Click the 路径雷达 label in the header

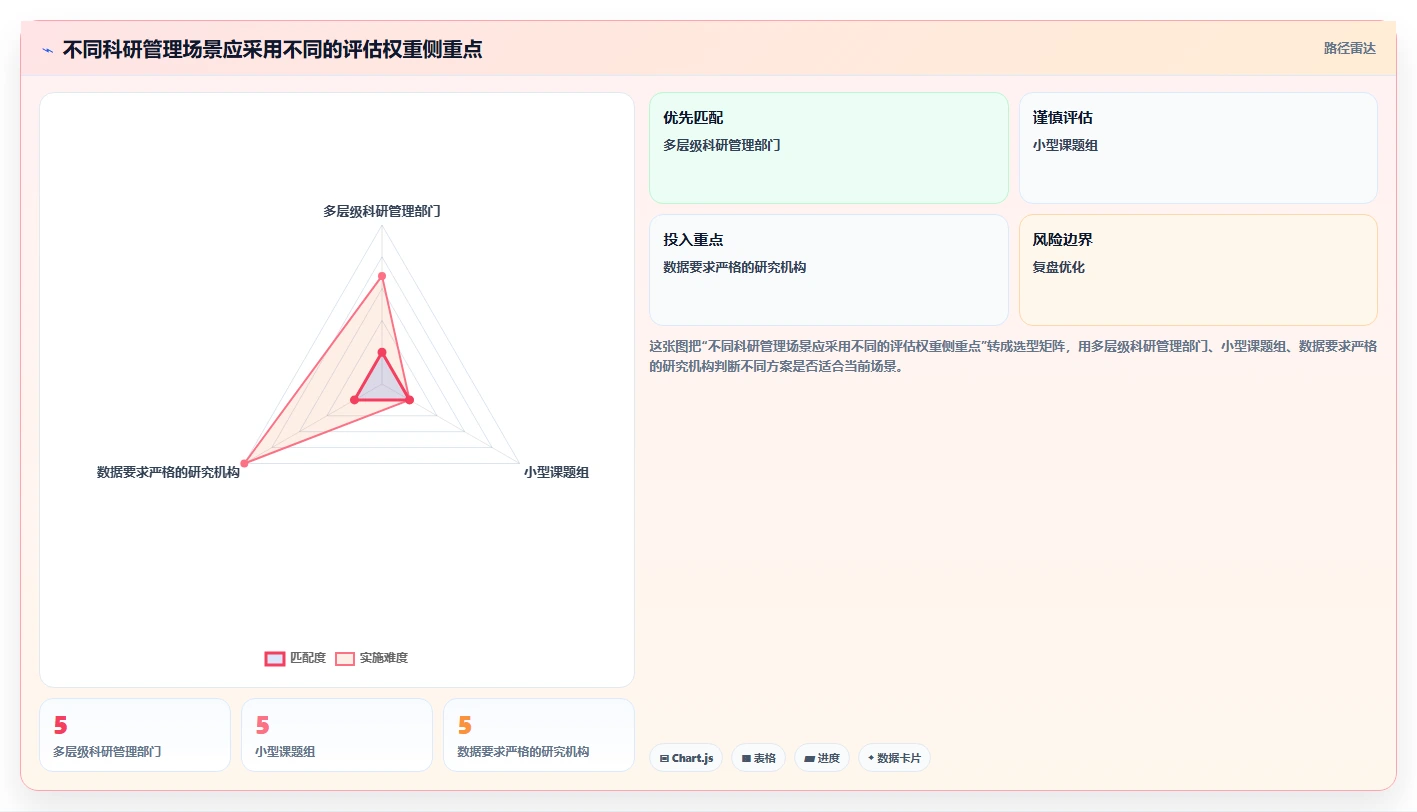click(1350, 48)
